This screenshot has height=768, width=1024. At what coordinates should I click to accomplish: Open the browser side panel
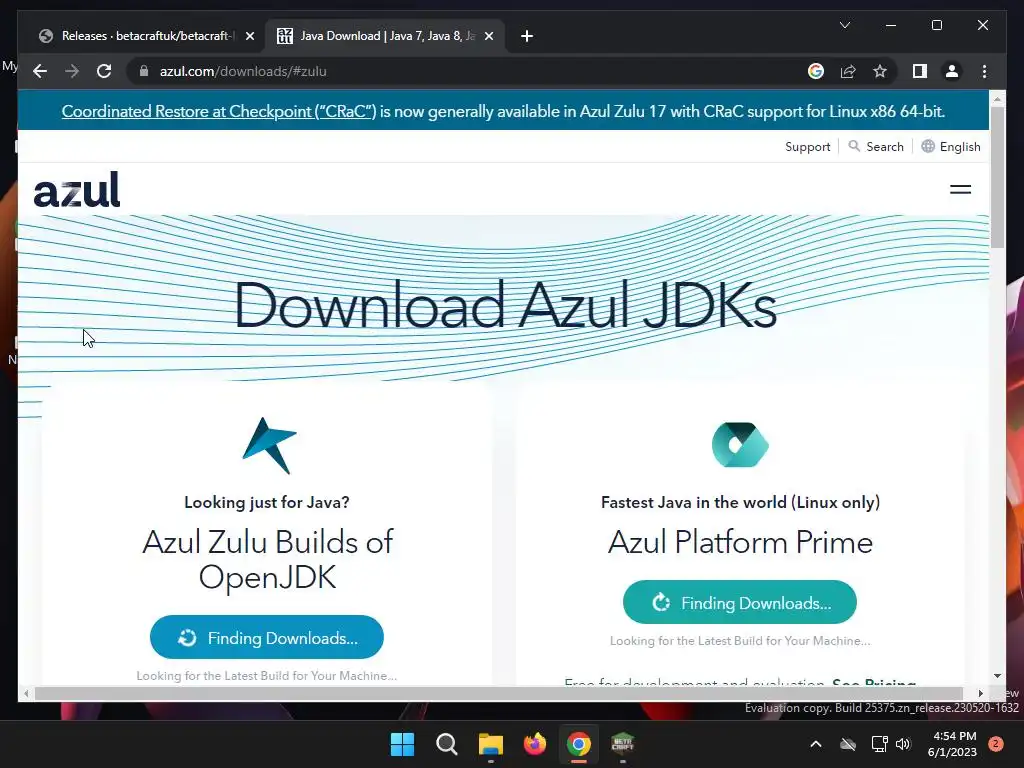tap(920, 71)
